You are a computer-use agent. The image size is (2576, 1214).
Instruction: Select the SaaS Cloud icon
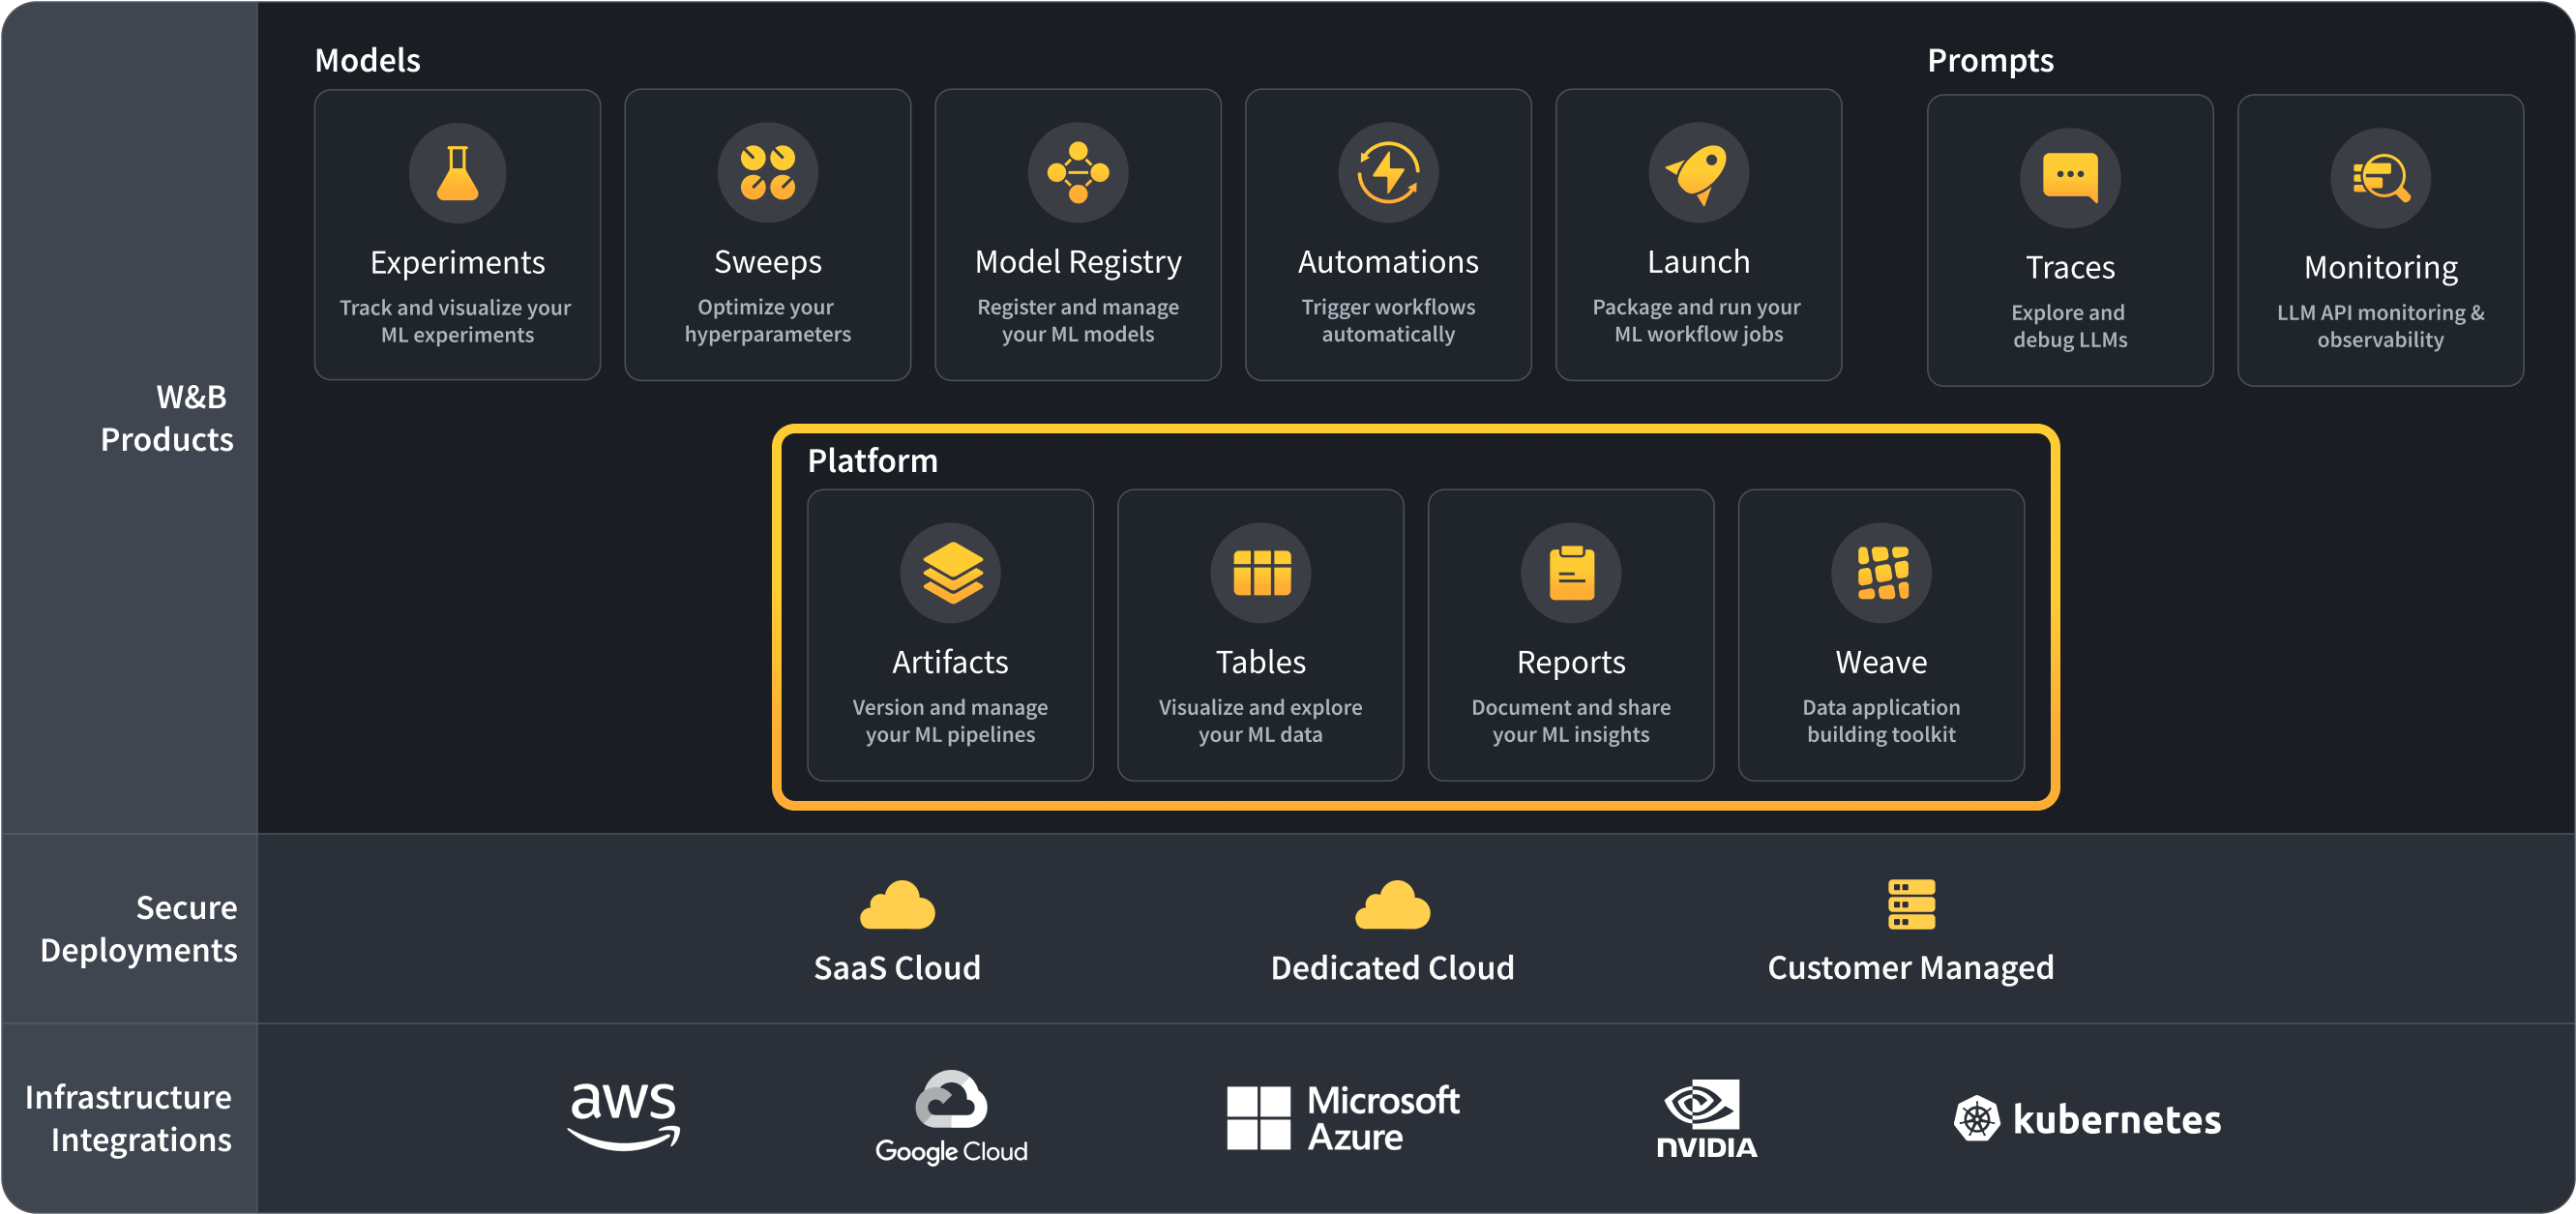pyautogui.click(x=897, y=905)
